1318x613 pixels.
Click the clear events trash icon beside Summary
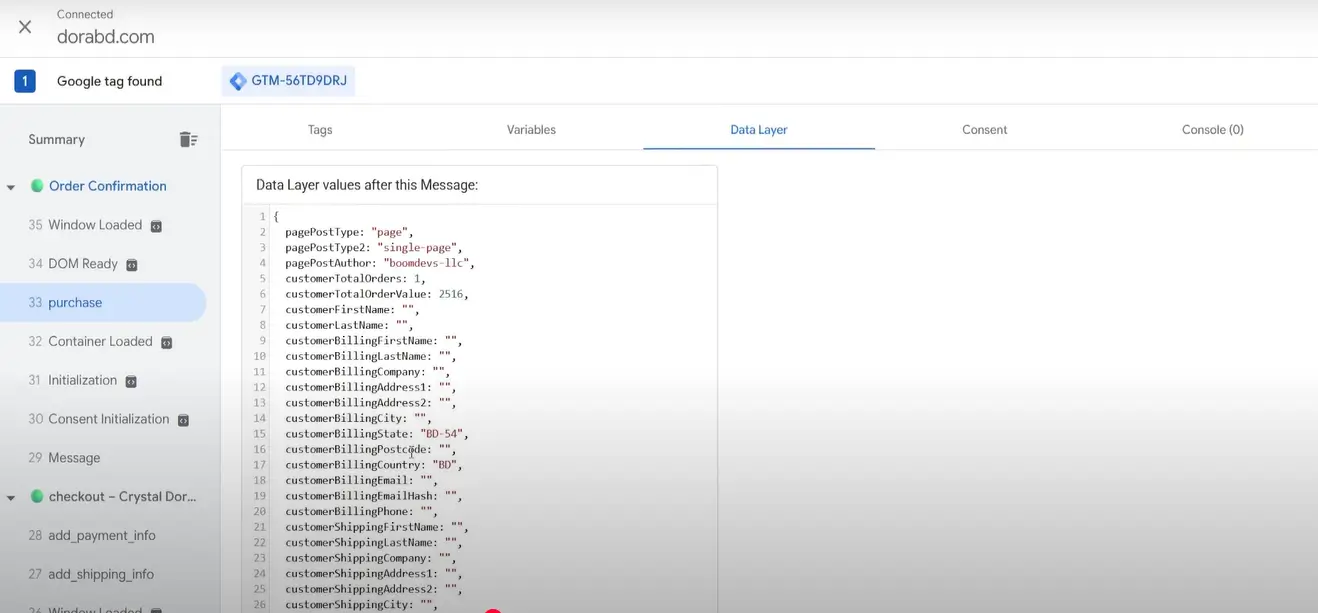(x=188, y=140)
